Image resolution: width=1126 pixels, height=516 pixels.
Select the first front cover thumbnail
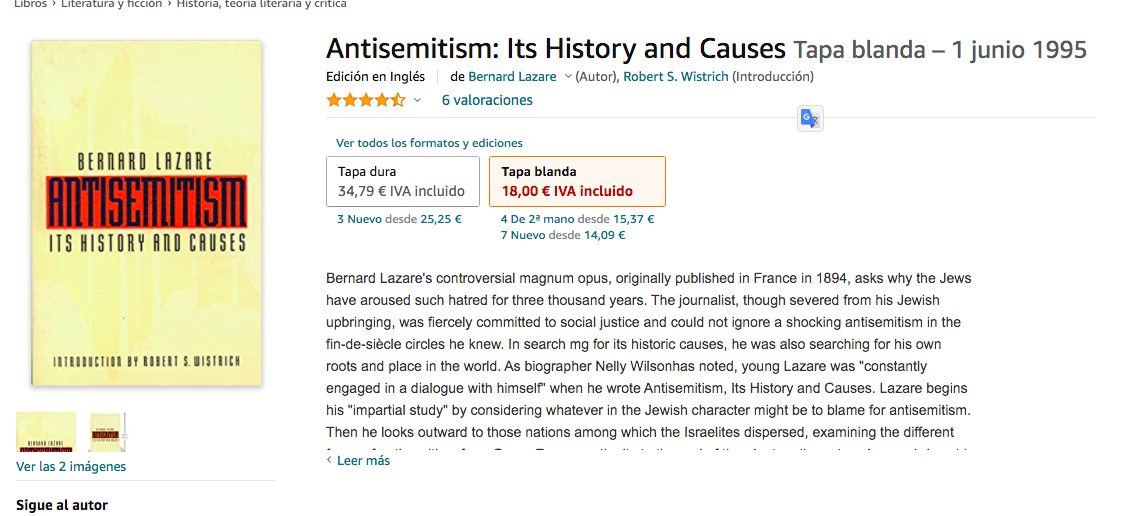pos(46,432)
